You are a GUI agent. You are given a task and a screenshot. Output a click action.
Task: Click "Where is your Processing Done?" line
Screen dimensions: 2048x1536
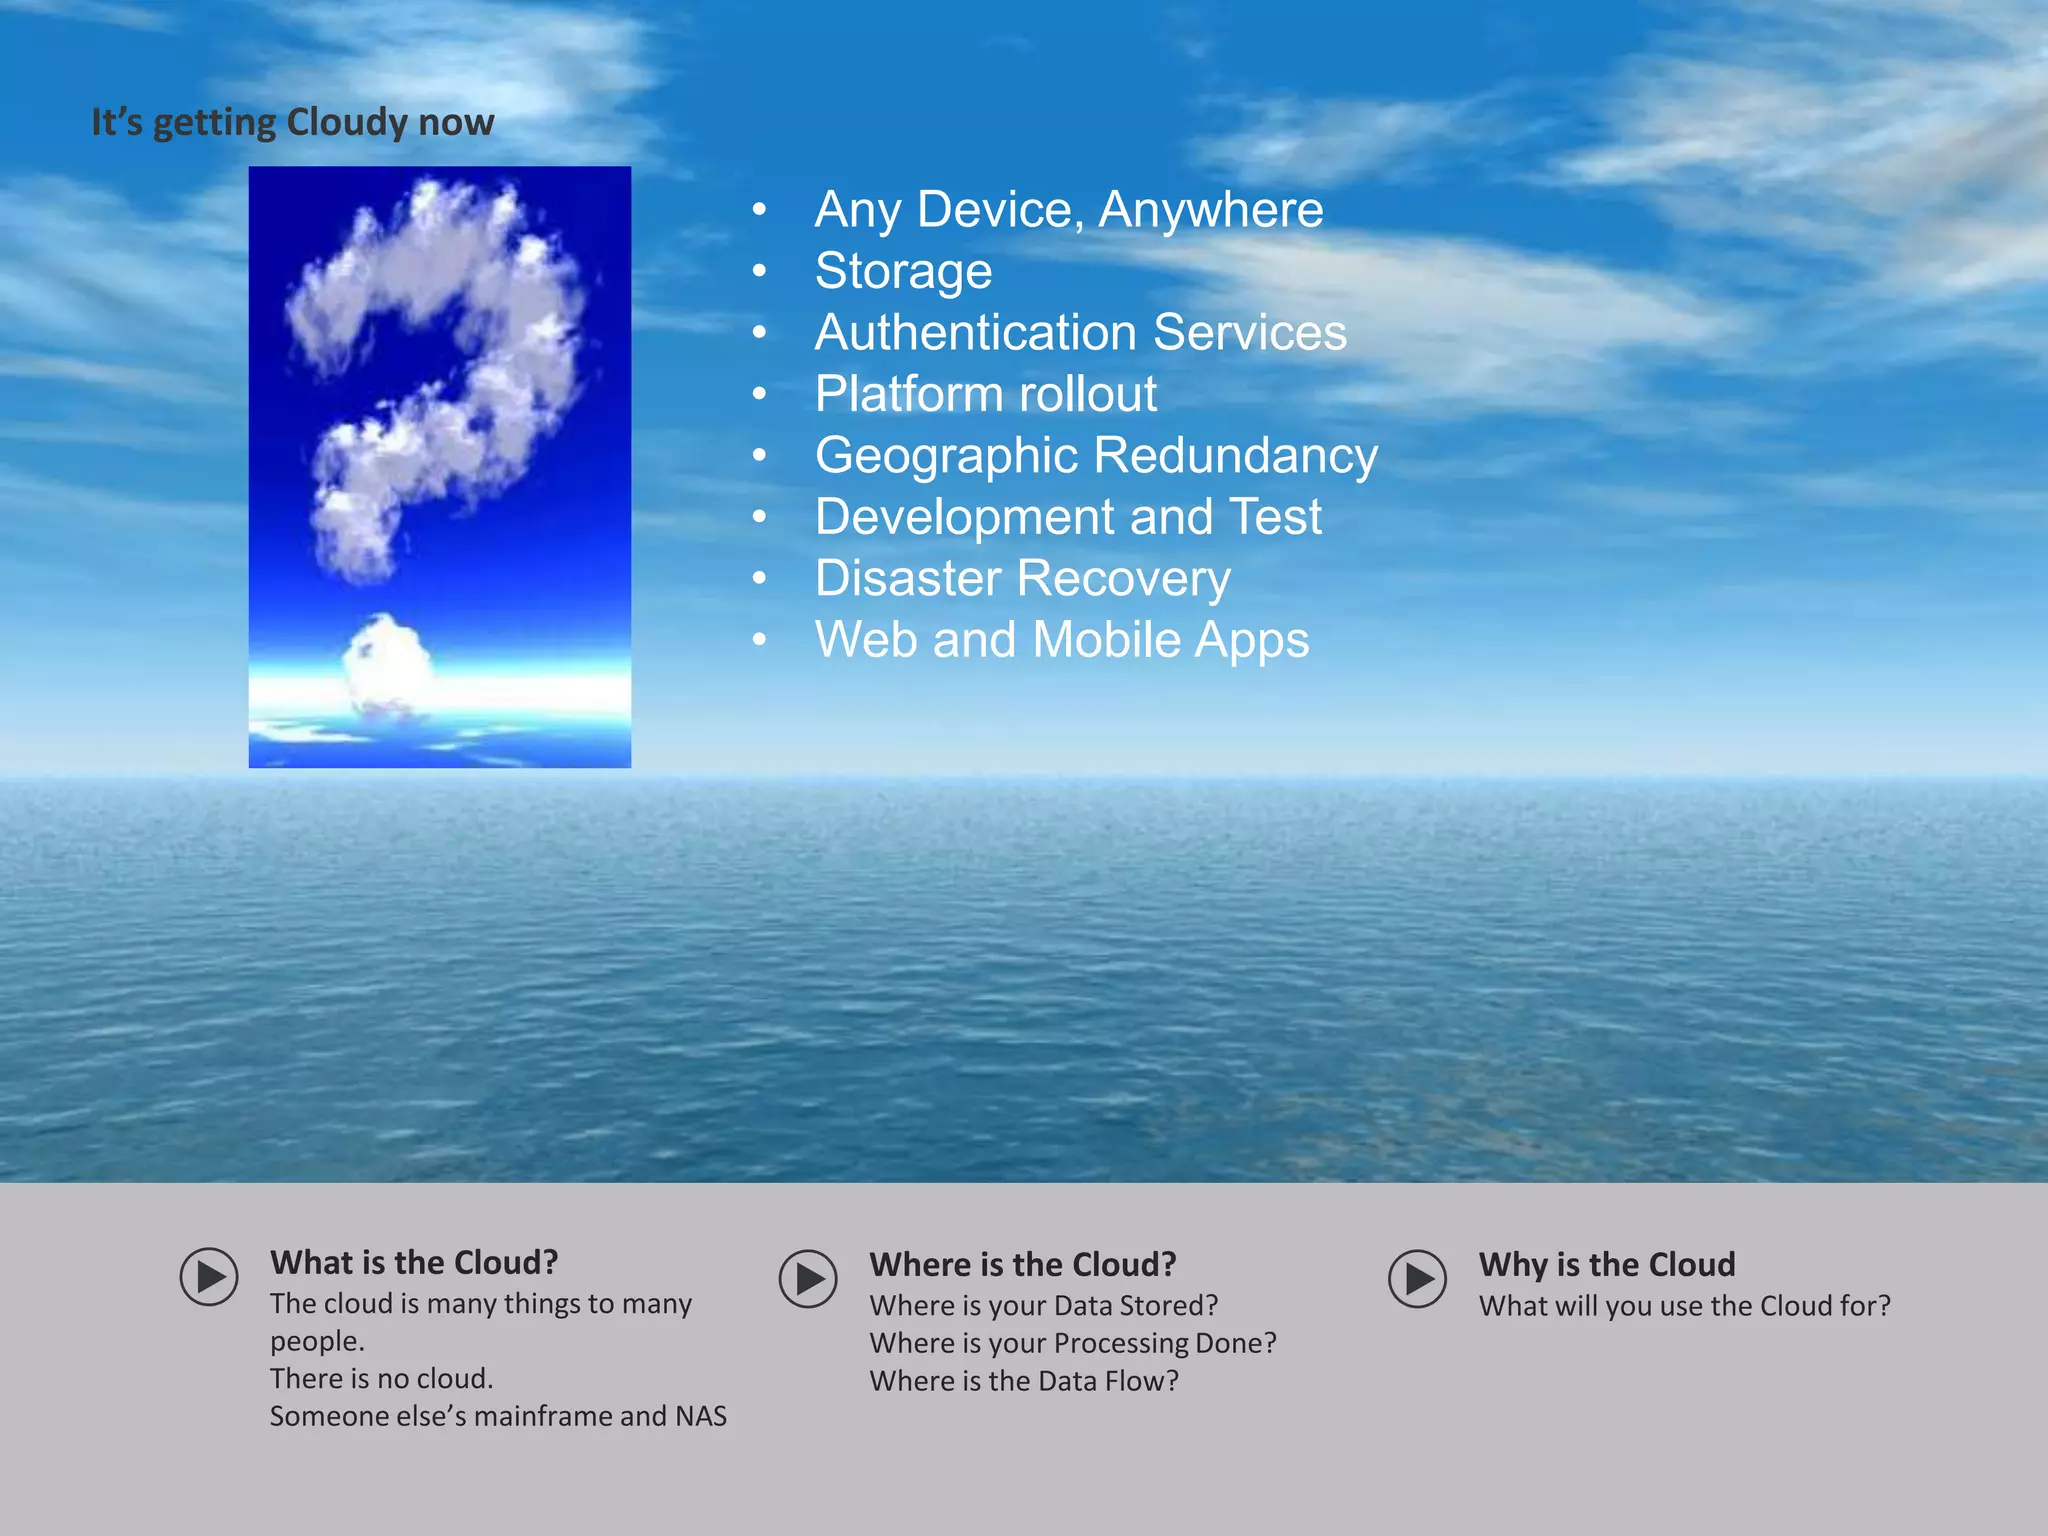[x=1073, y=1343]
